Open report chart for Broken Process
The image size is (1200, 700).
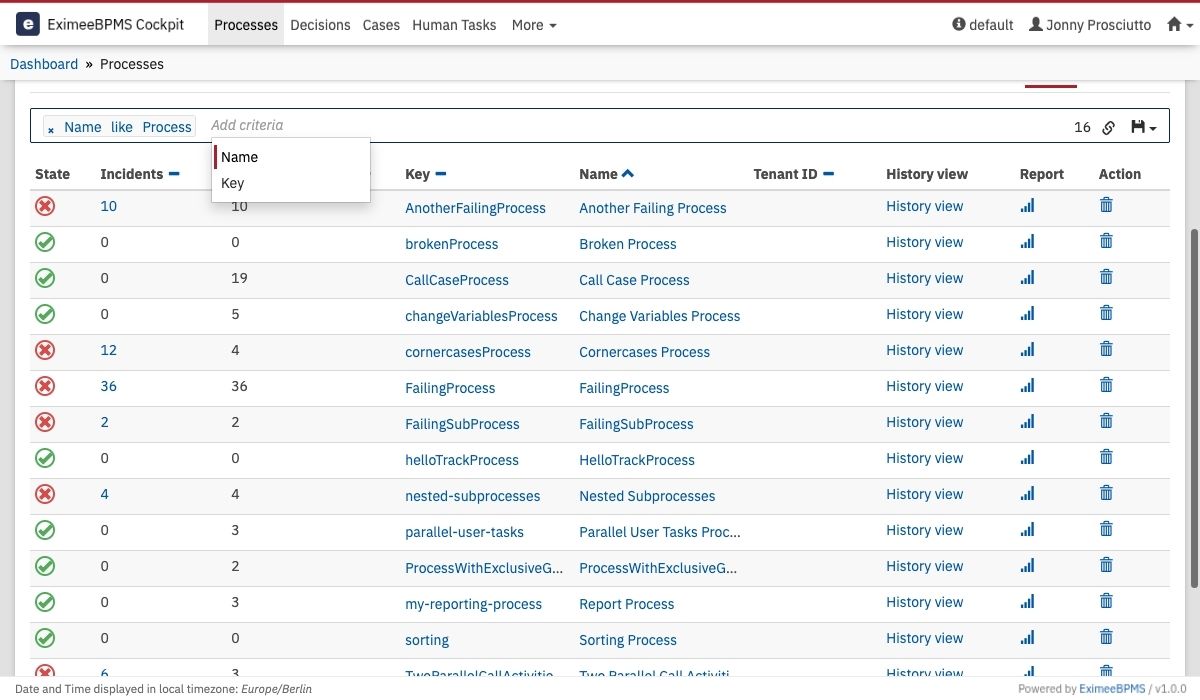coord(1028,241)
